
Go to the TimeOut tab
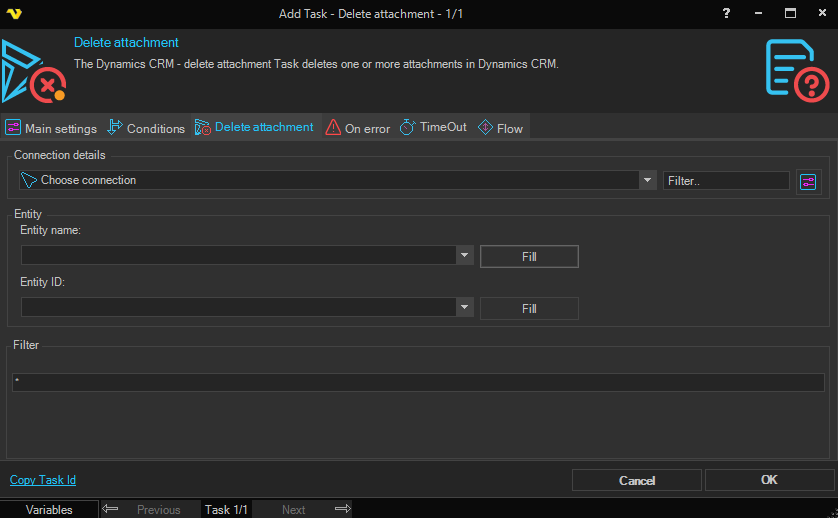(433, 128)
